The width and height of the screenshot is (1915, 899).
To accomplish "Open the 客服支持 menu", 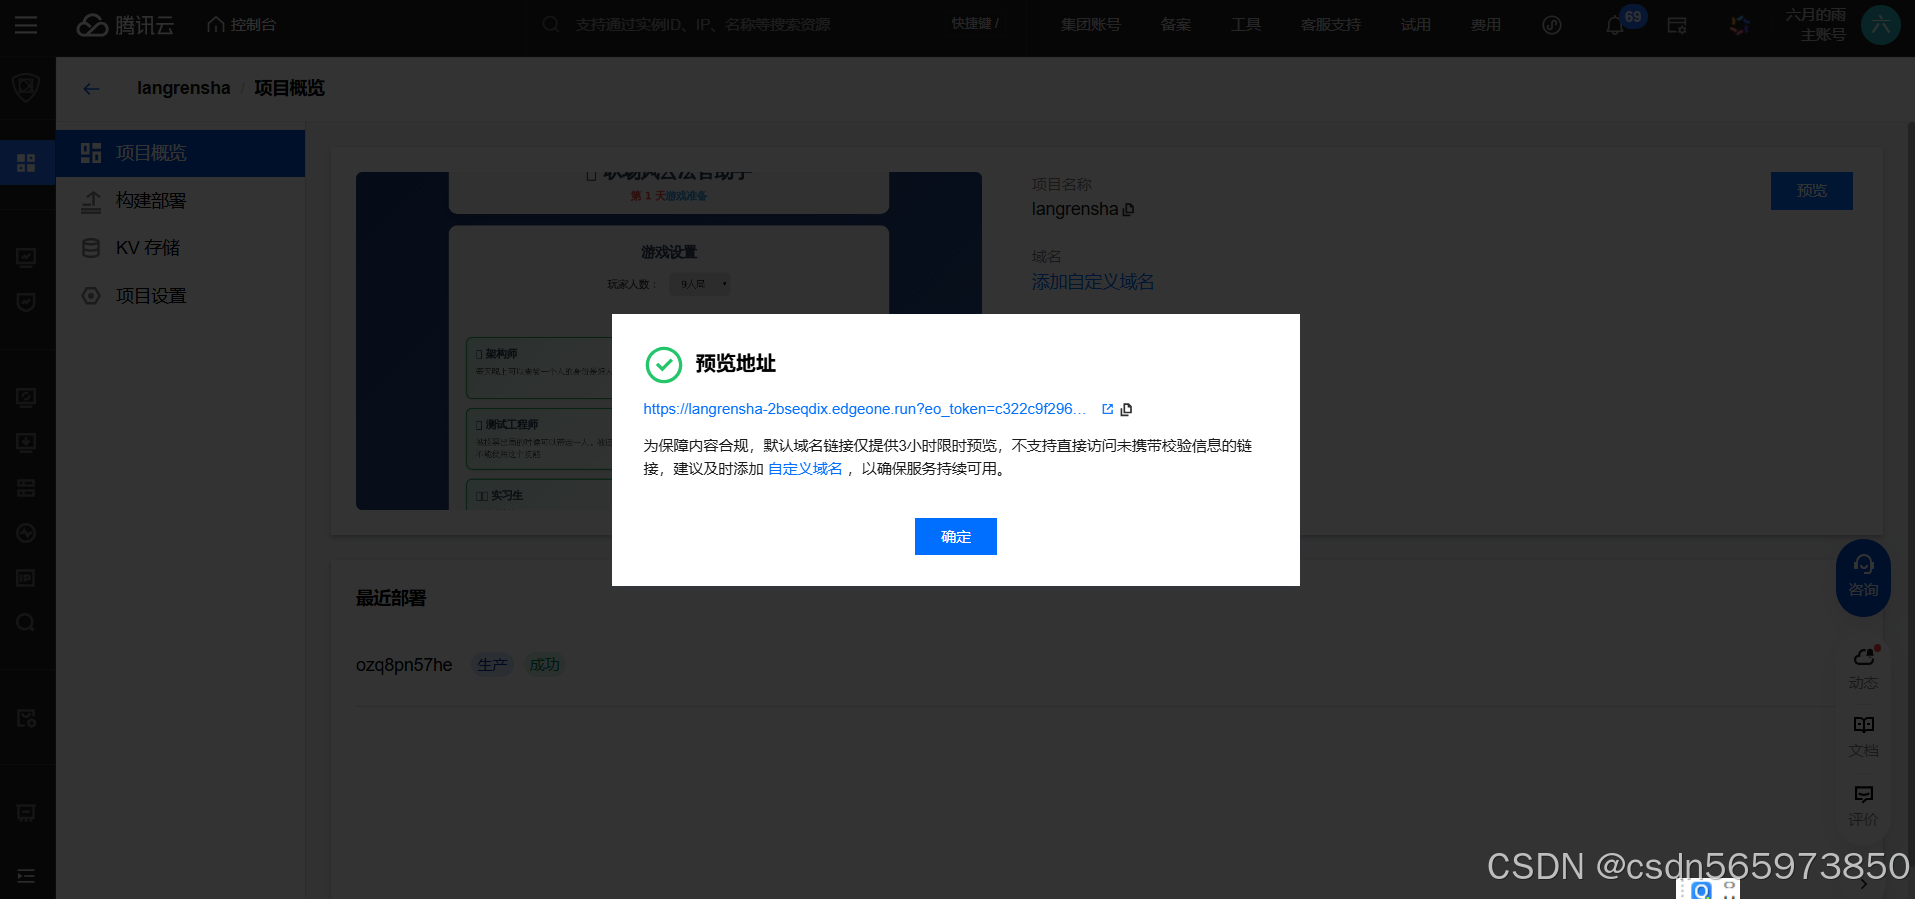I will point(1330,25).
